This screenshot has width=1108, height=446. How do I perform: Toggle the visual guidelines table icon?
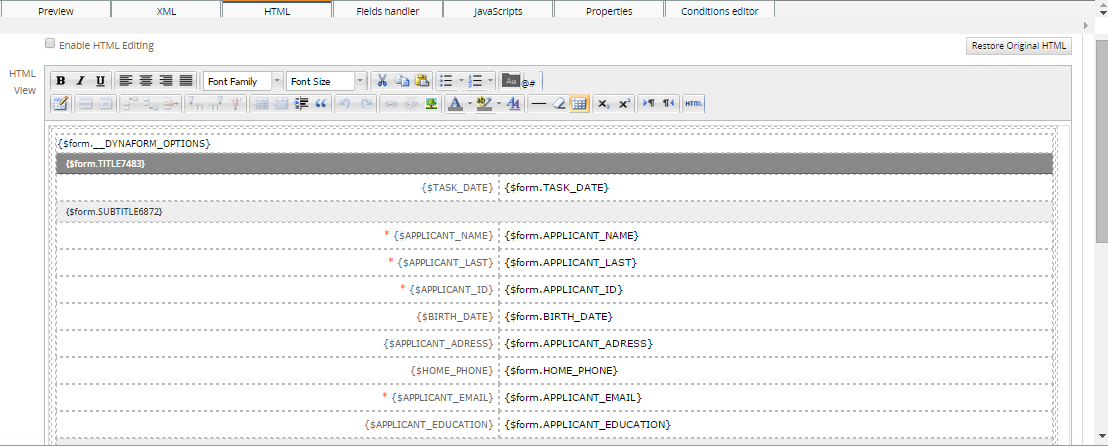coord(579,104)
